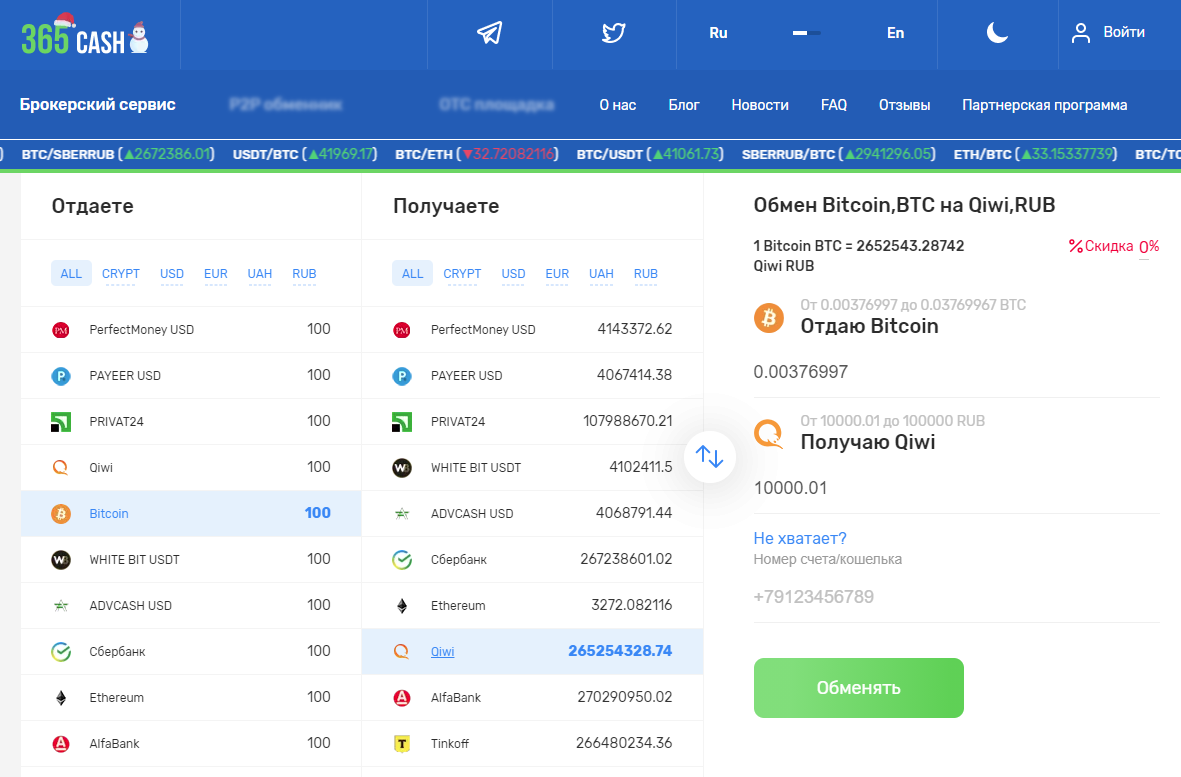Click PerfectMoney icon in the Отдаете list

coord(61,330)
